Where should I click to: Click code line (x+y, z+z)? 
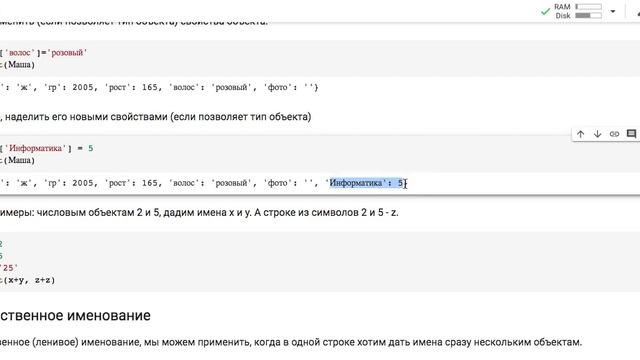pyautogui.click(x=27, y=280)
